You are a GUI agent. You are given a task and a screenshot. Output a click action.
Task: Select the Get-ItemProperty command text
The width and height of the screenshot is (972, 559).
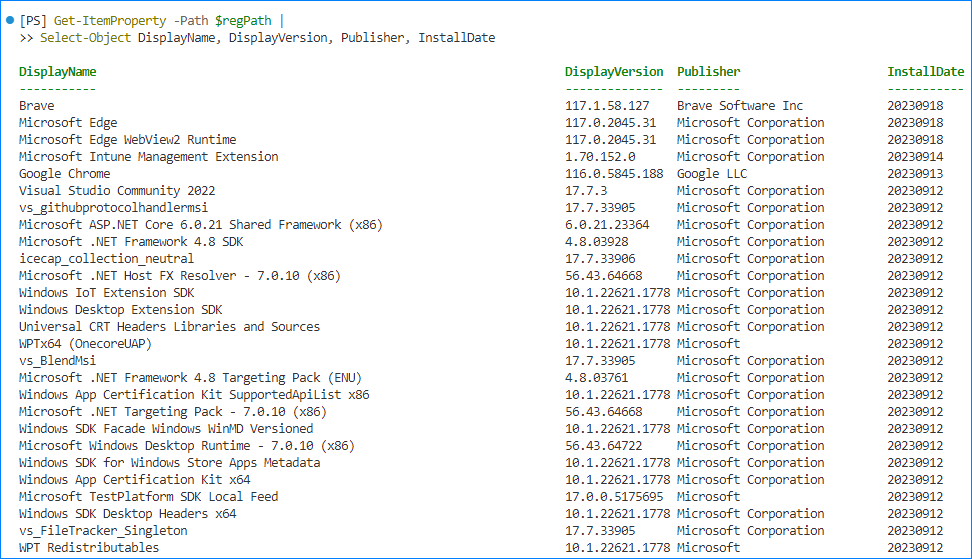[x=110, y=21]
